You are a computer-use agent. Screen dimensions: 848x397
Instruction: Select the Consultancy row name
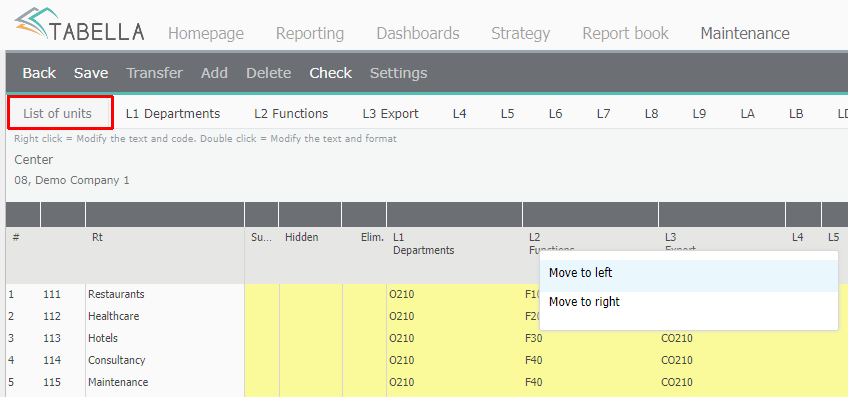coord(116,360)
